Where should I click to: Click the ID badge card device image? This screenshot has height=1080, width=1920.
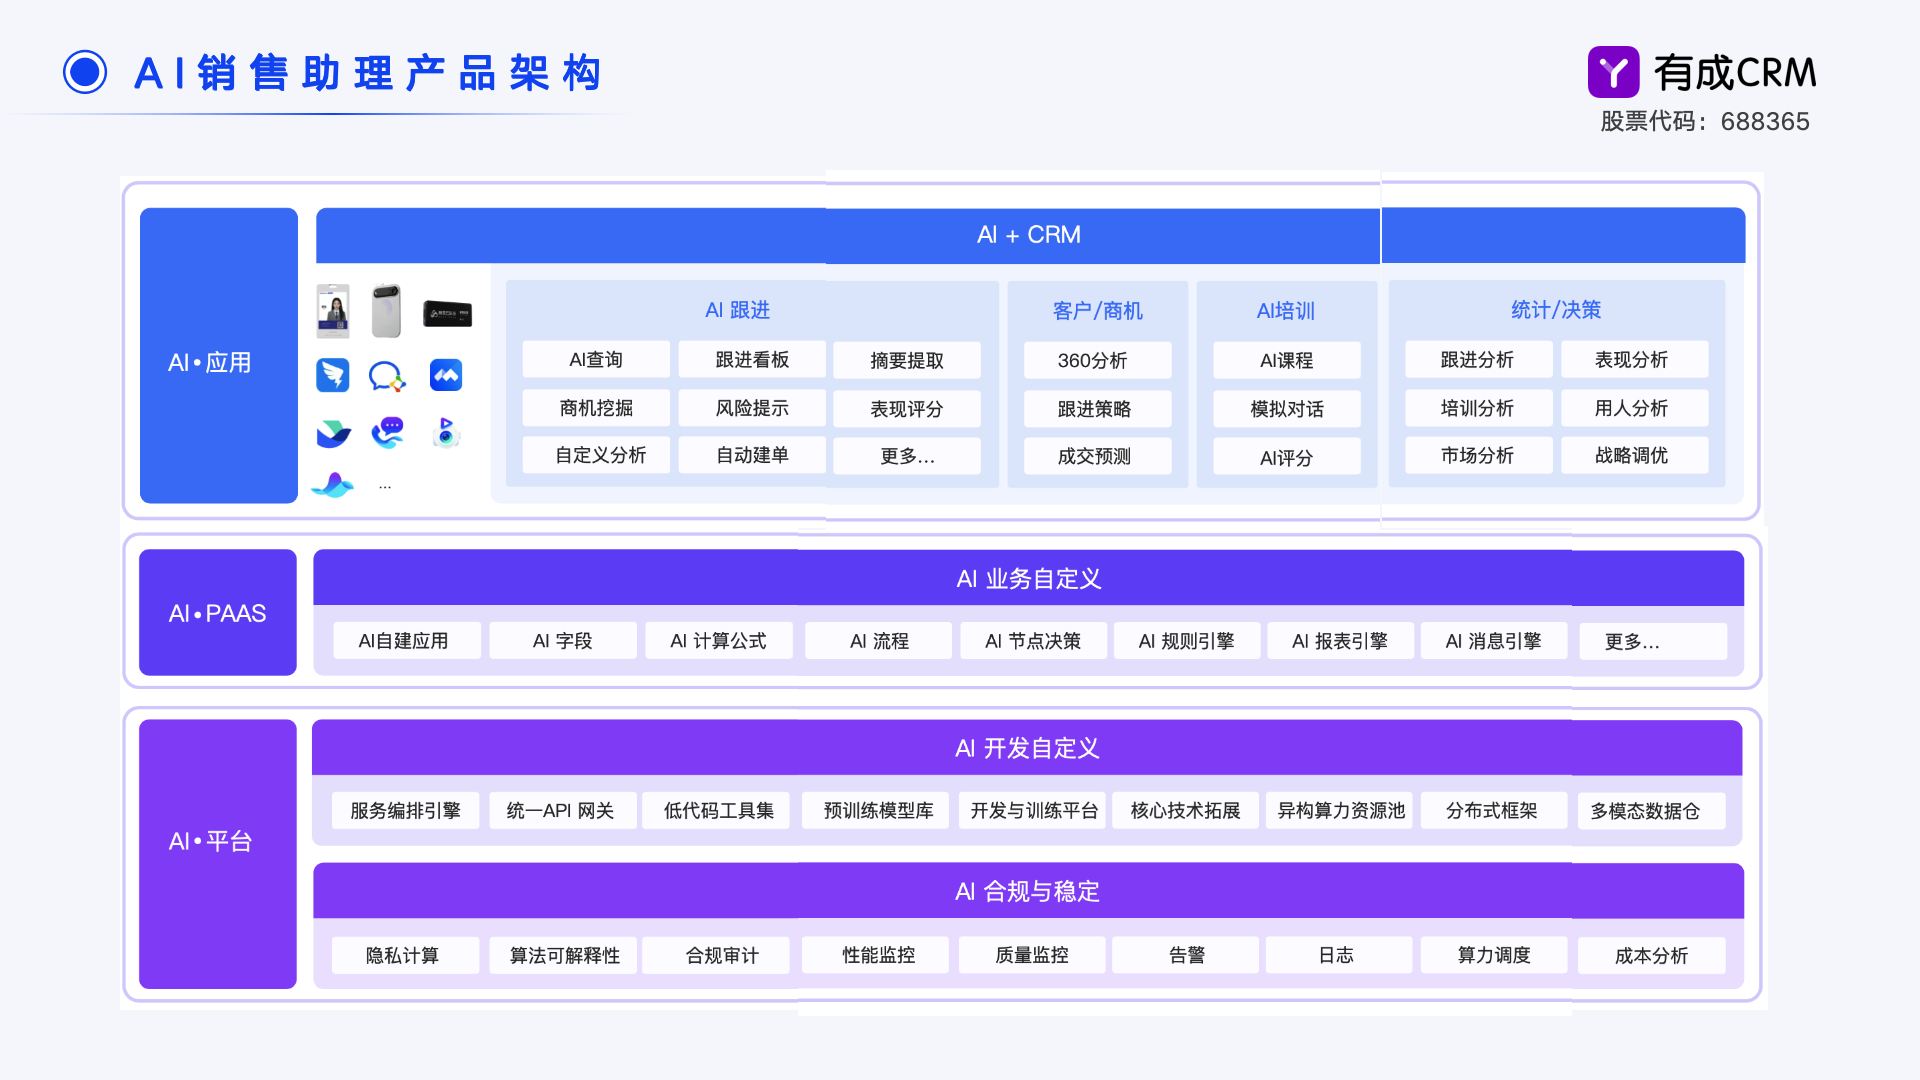coord(333,311)
